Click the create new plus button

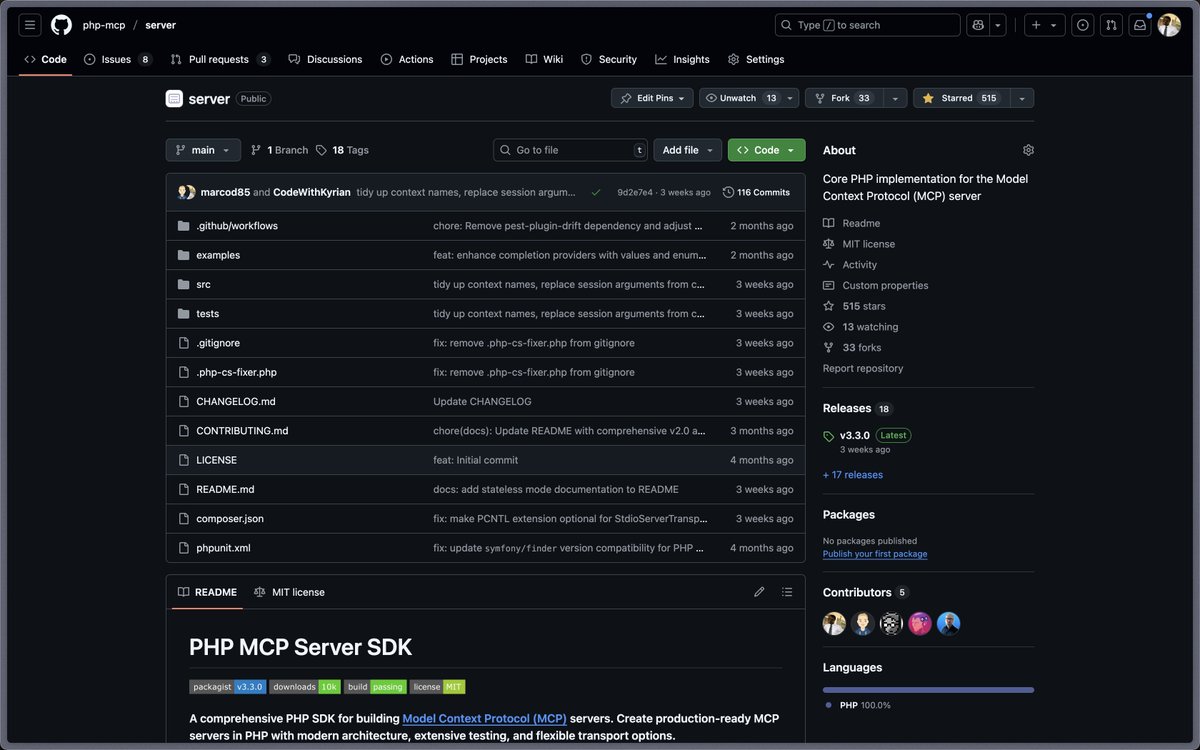[x=1044, y=25]
